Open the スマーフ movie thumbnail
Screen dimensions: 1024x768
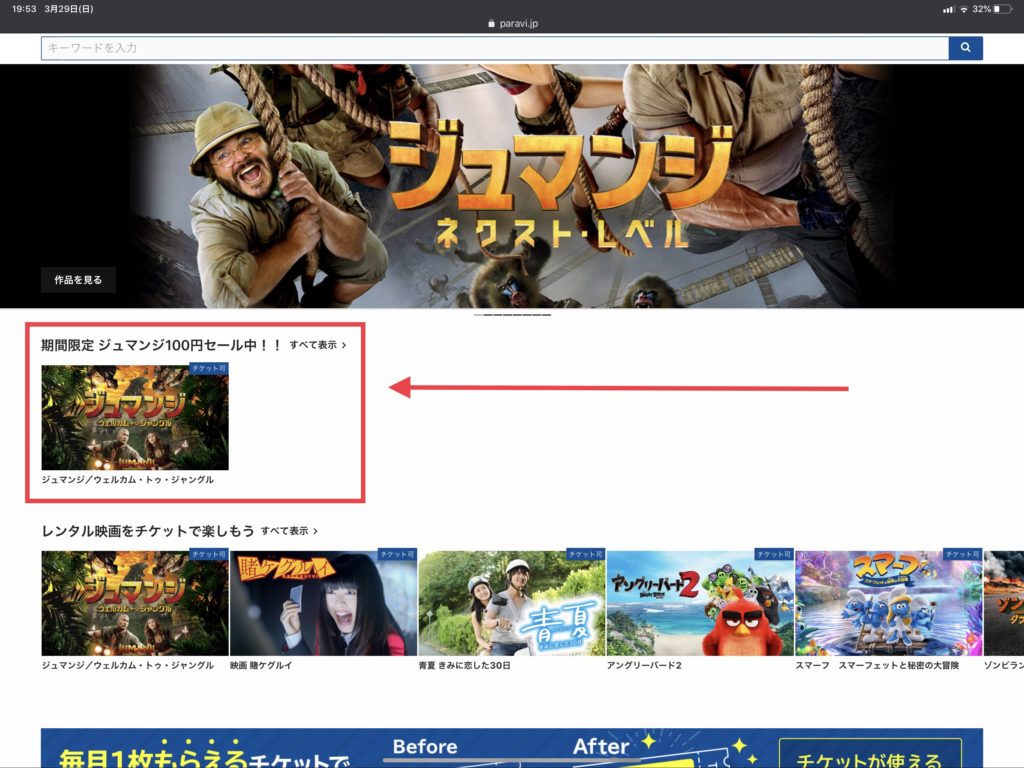pyautogui.click(x=889, y=603)
